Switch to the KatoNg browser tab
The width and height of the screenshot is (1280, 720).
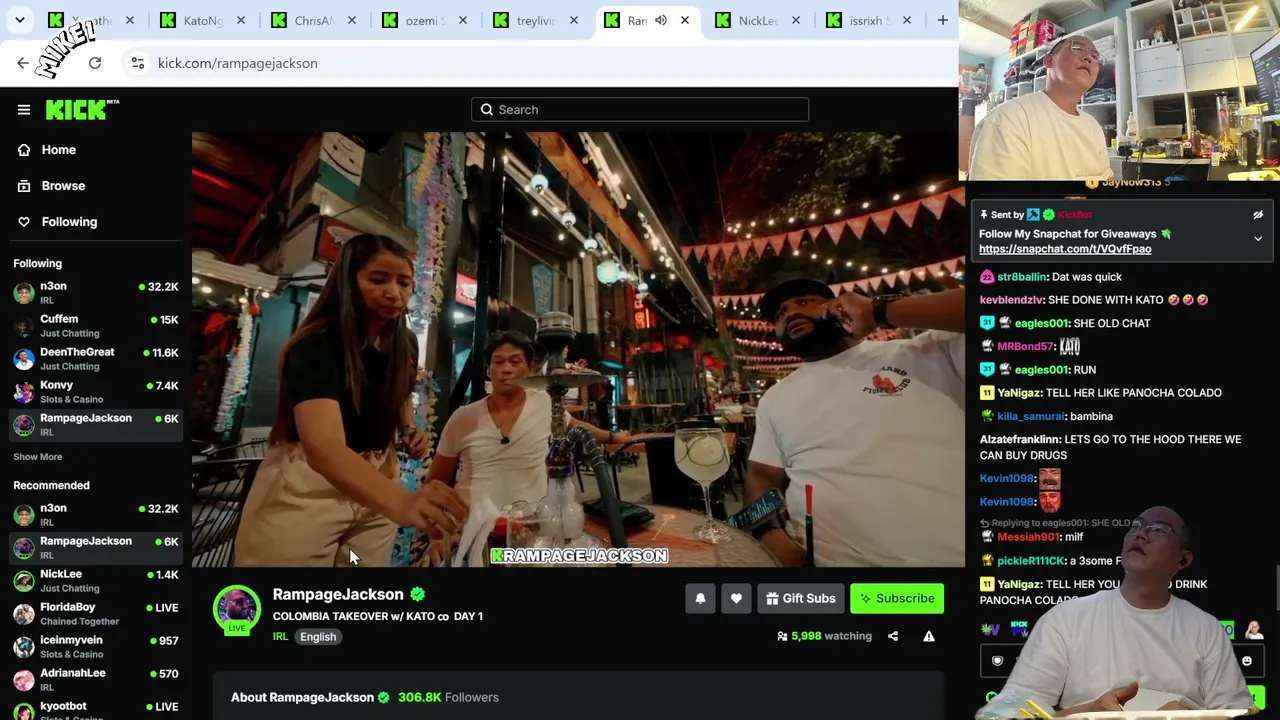click(202, 20)
